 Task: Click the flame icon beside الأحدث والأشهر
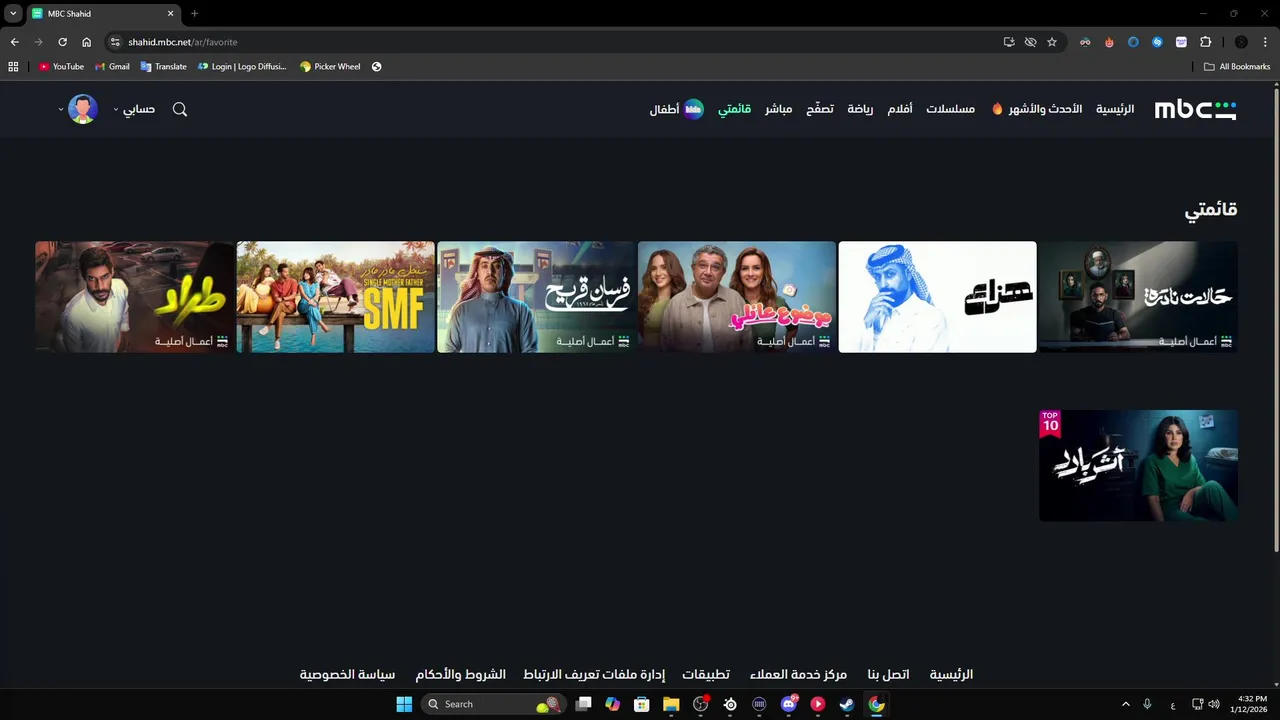(997, 109)
